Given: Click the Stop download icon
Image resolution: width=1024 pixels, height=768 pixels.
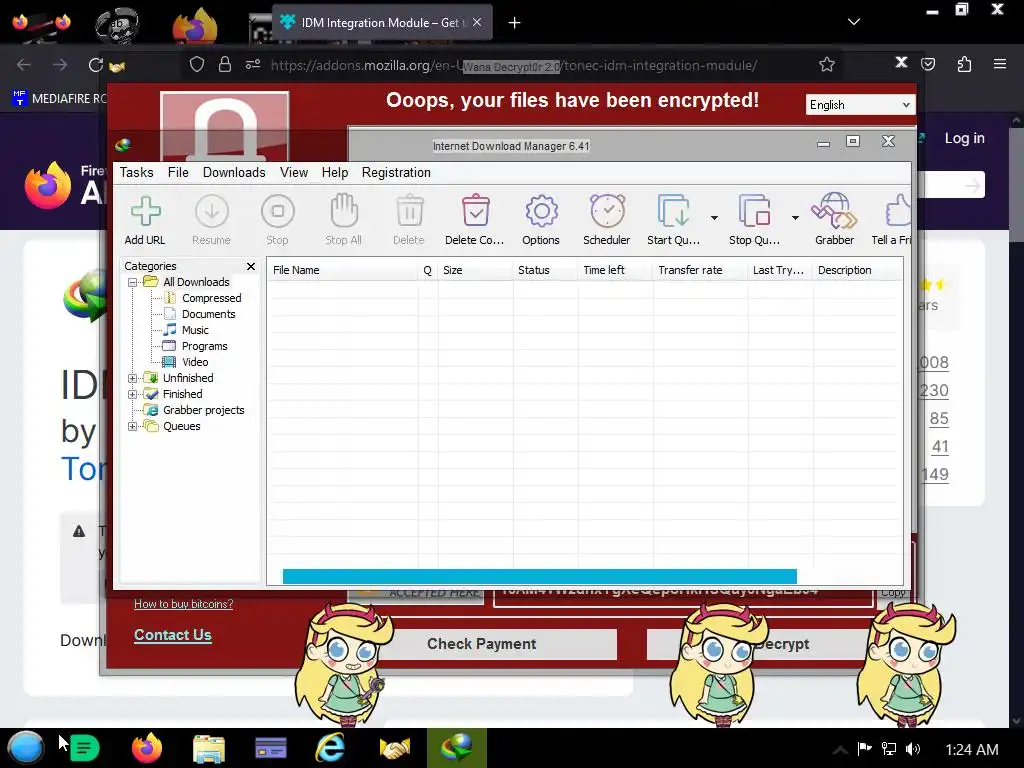Looking at the screenshot, I should click(x=278, y=220).
